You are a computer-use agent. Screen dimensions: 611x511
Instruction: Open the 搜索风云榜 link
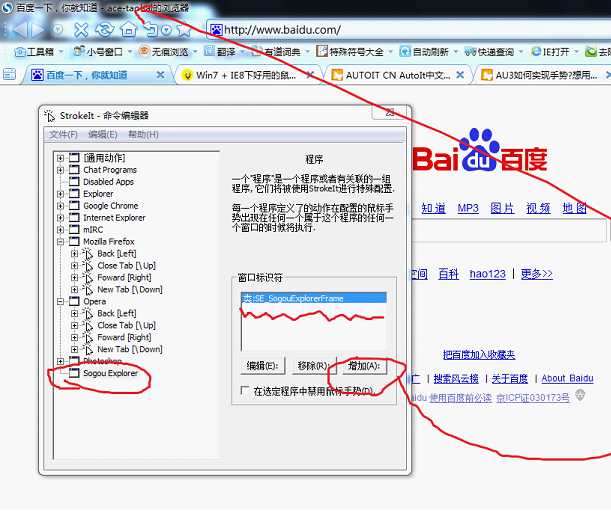coord(456,378)
